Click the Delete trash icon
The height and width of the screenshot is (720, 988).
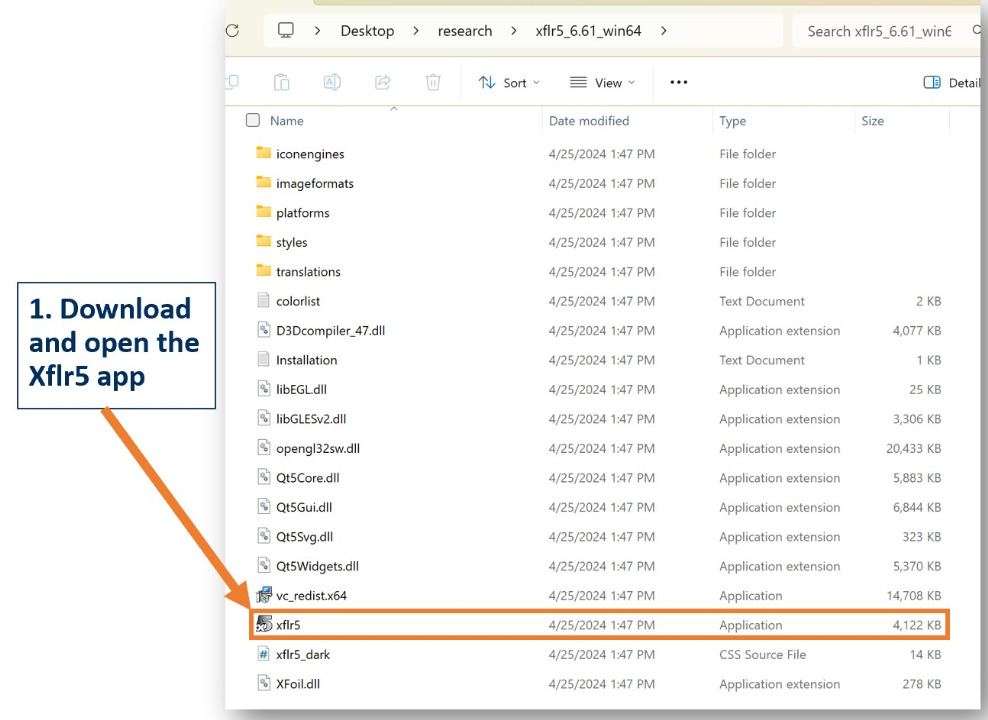(x=433, y=83)
